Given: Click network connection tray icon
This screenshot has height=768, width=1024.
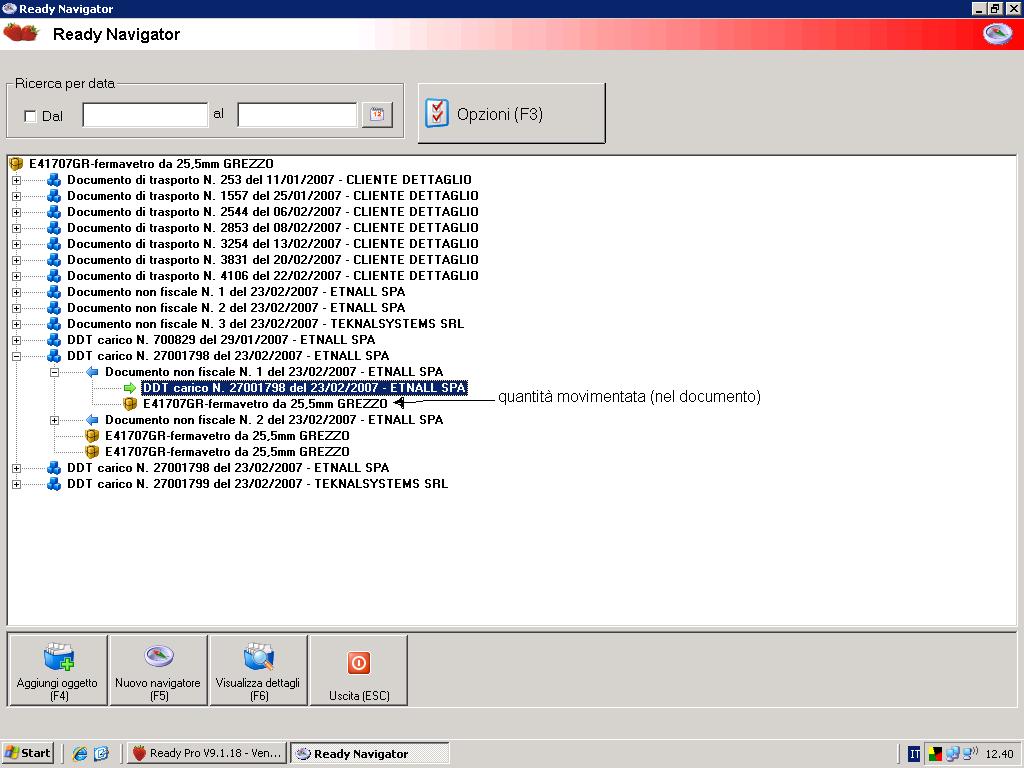Looking at the screenshot, I should (x=952, y=754).
